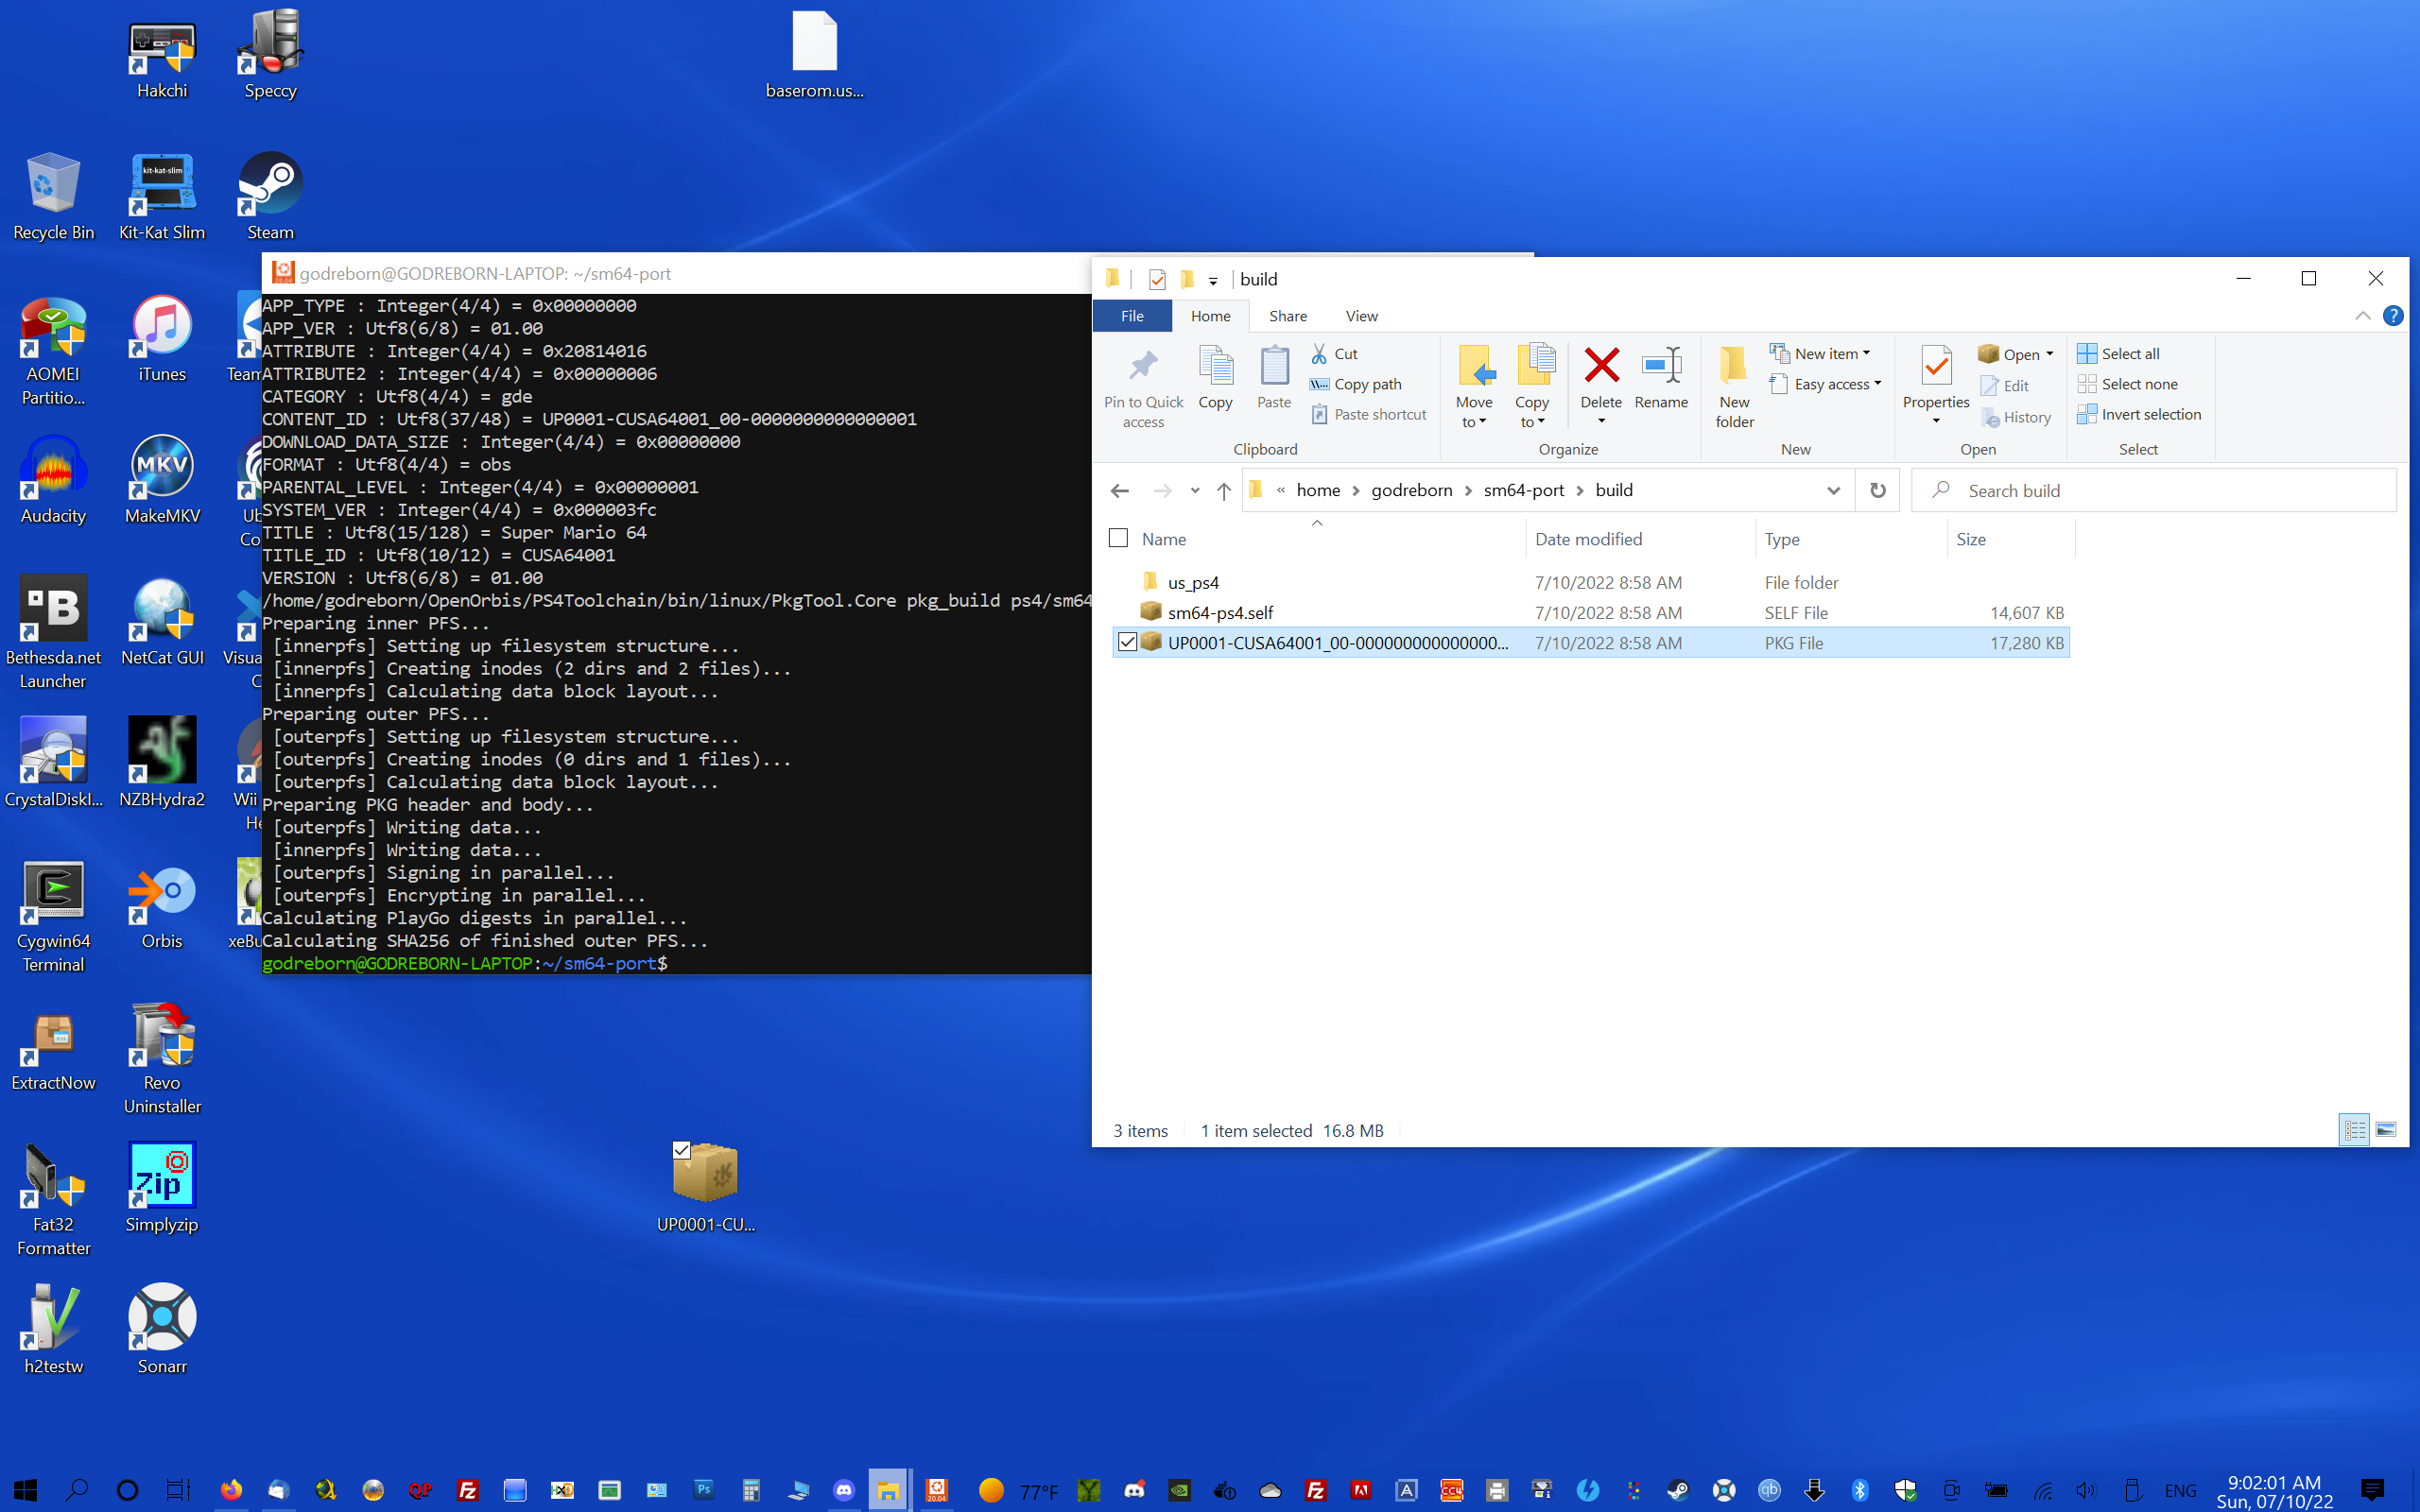Screen dimensions: 2420x1512
Task: Expand the address bar history dropdown
Action: (1833, 490)
